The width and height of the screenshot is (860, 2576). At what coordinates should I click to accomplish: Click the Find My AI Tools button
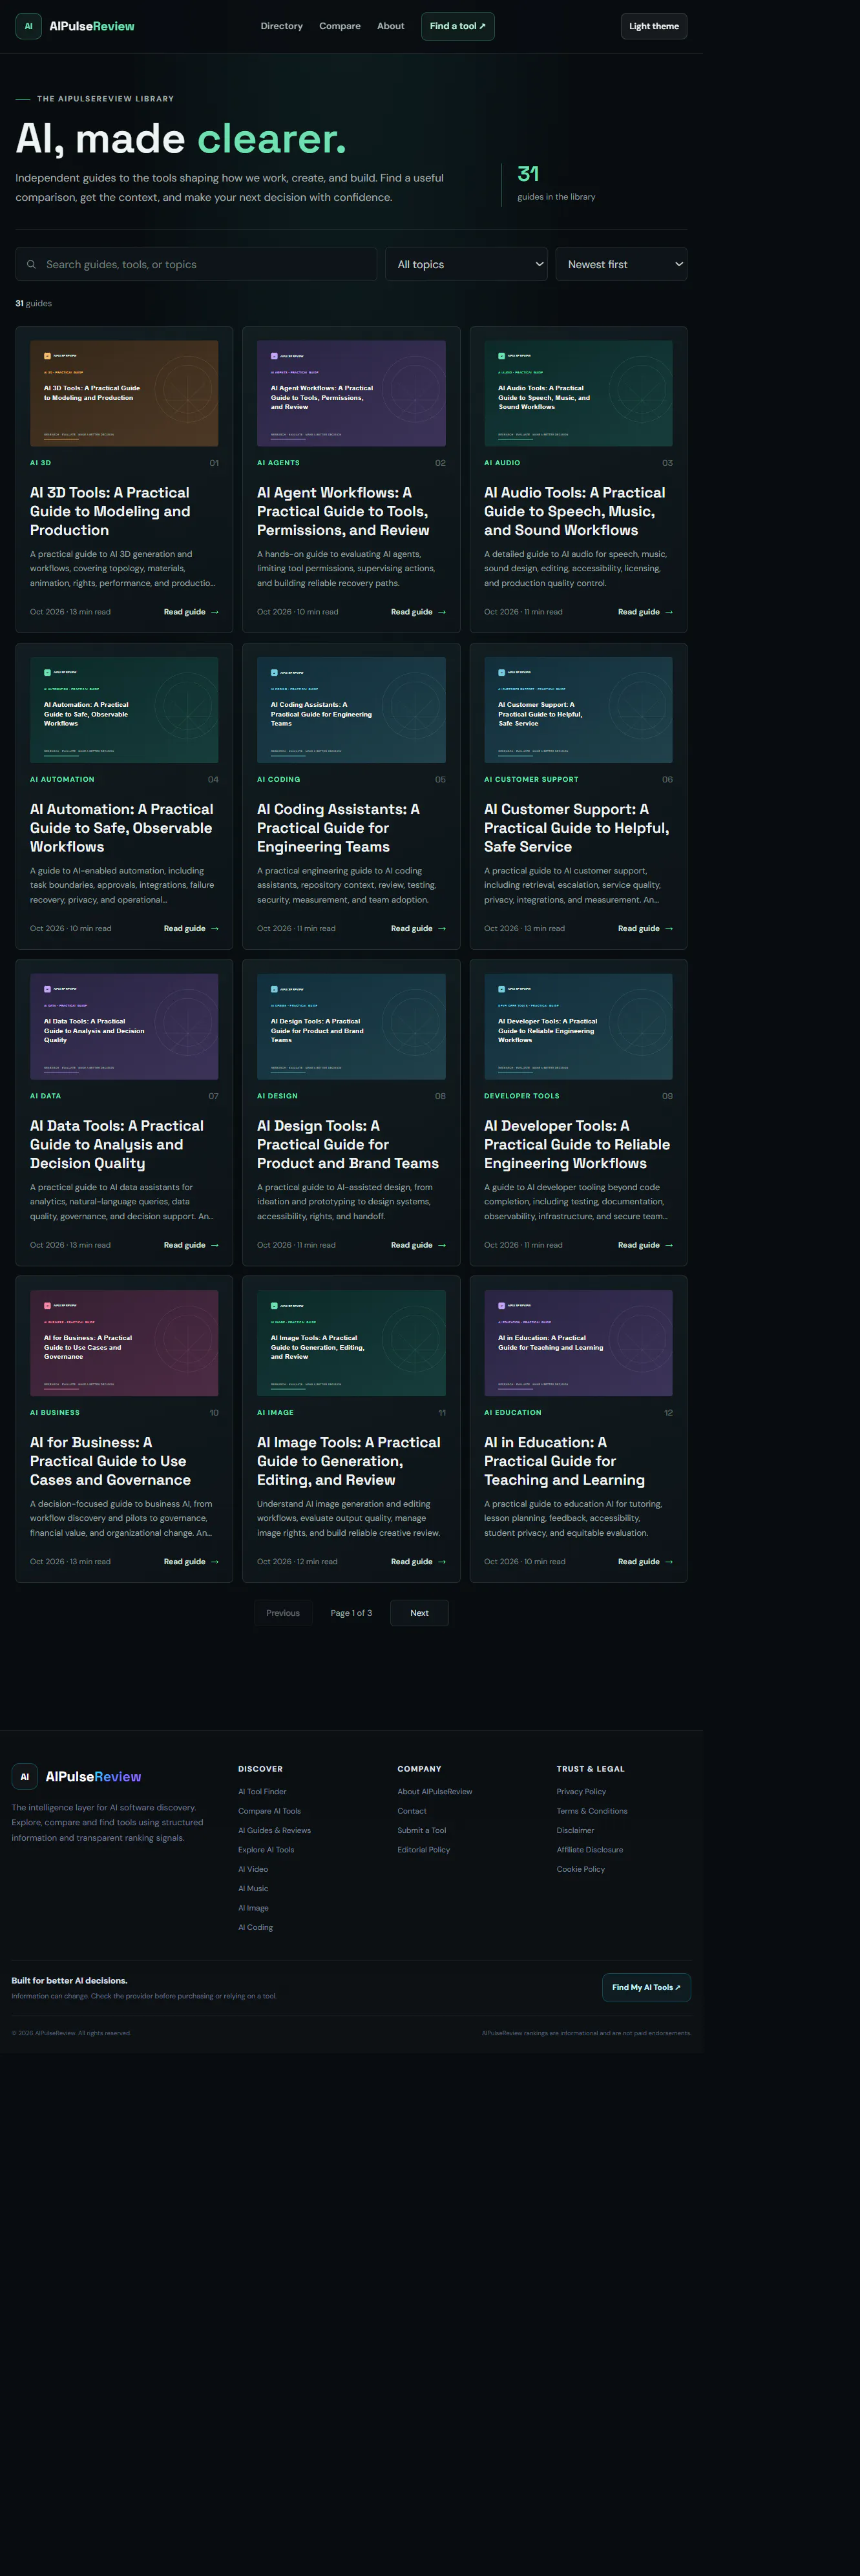(646, 1987)
